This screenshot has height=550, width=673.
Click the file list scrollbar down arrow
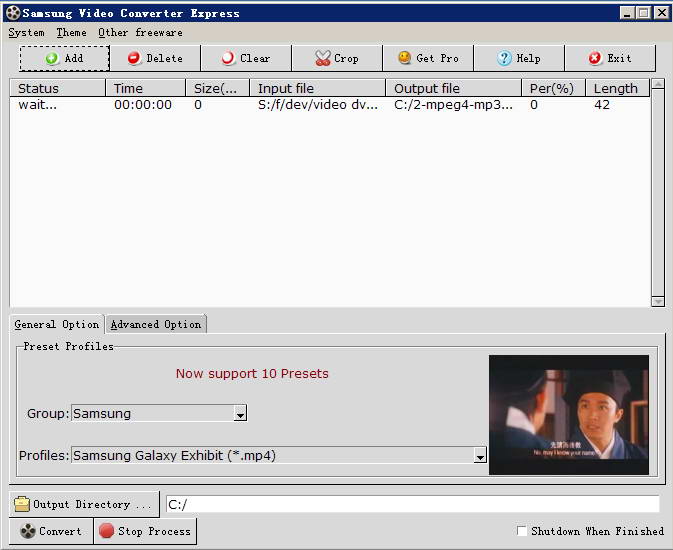point(658,302)
